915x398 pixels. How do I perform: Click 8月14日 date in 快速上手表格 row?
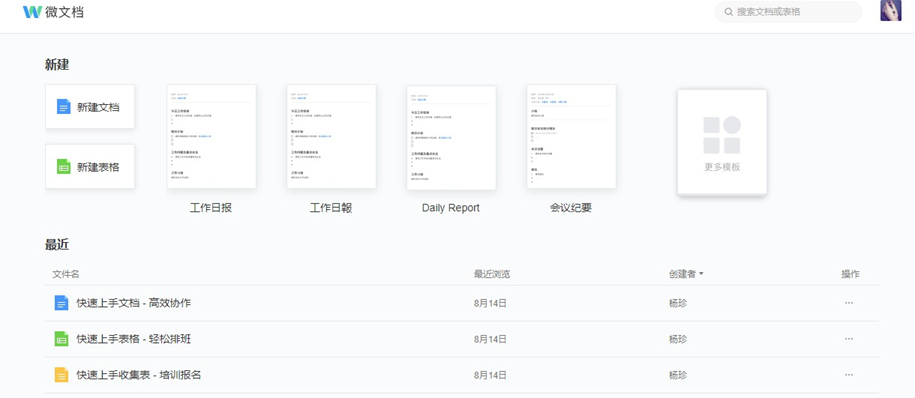click(x=490, y=338)
